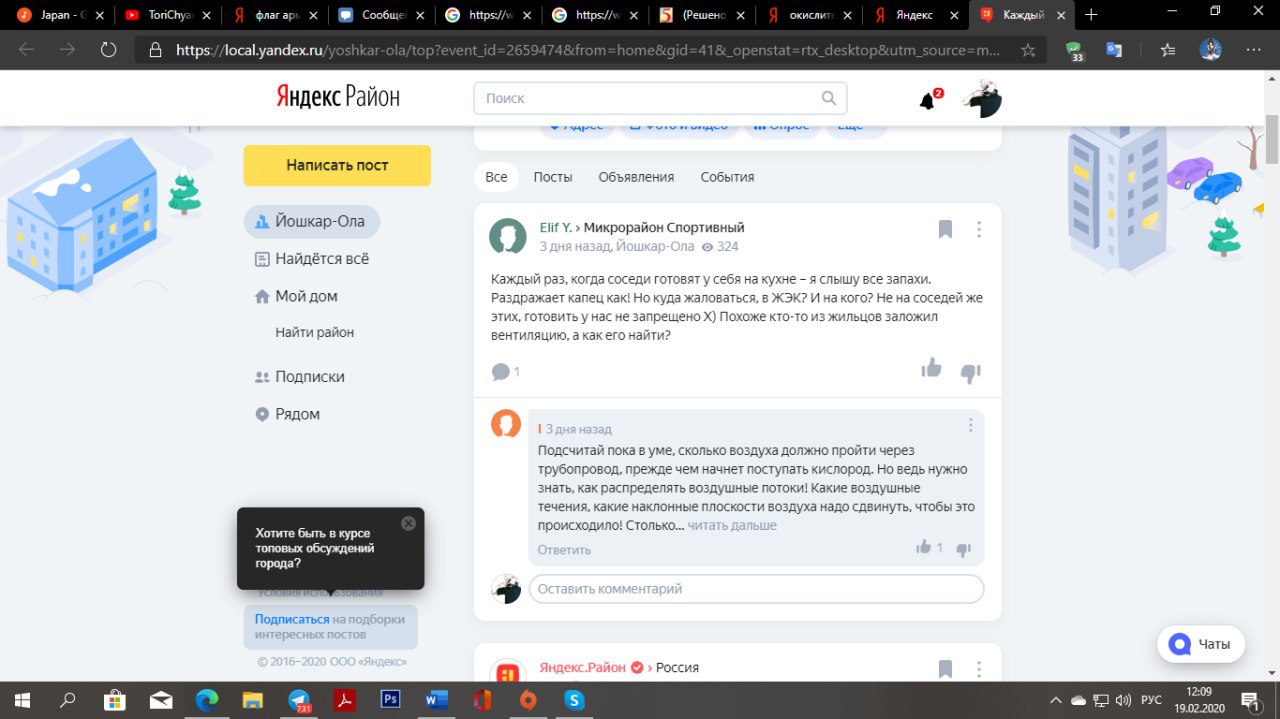Switch the РУС keyboard language indicator

(x=1151, y=700)
